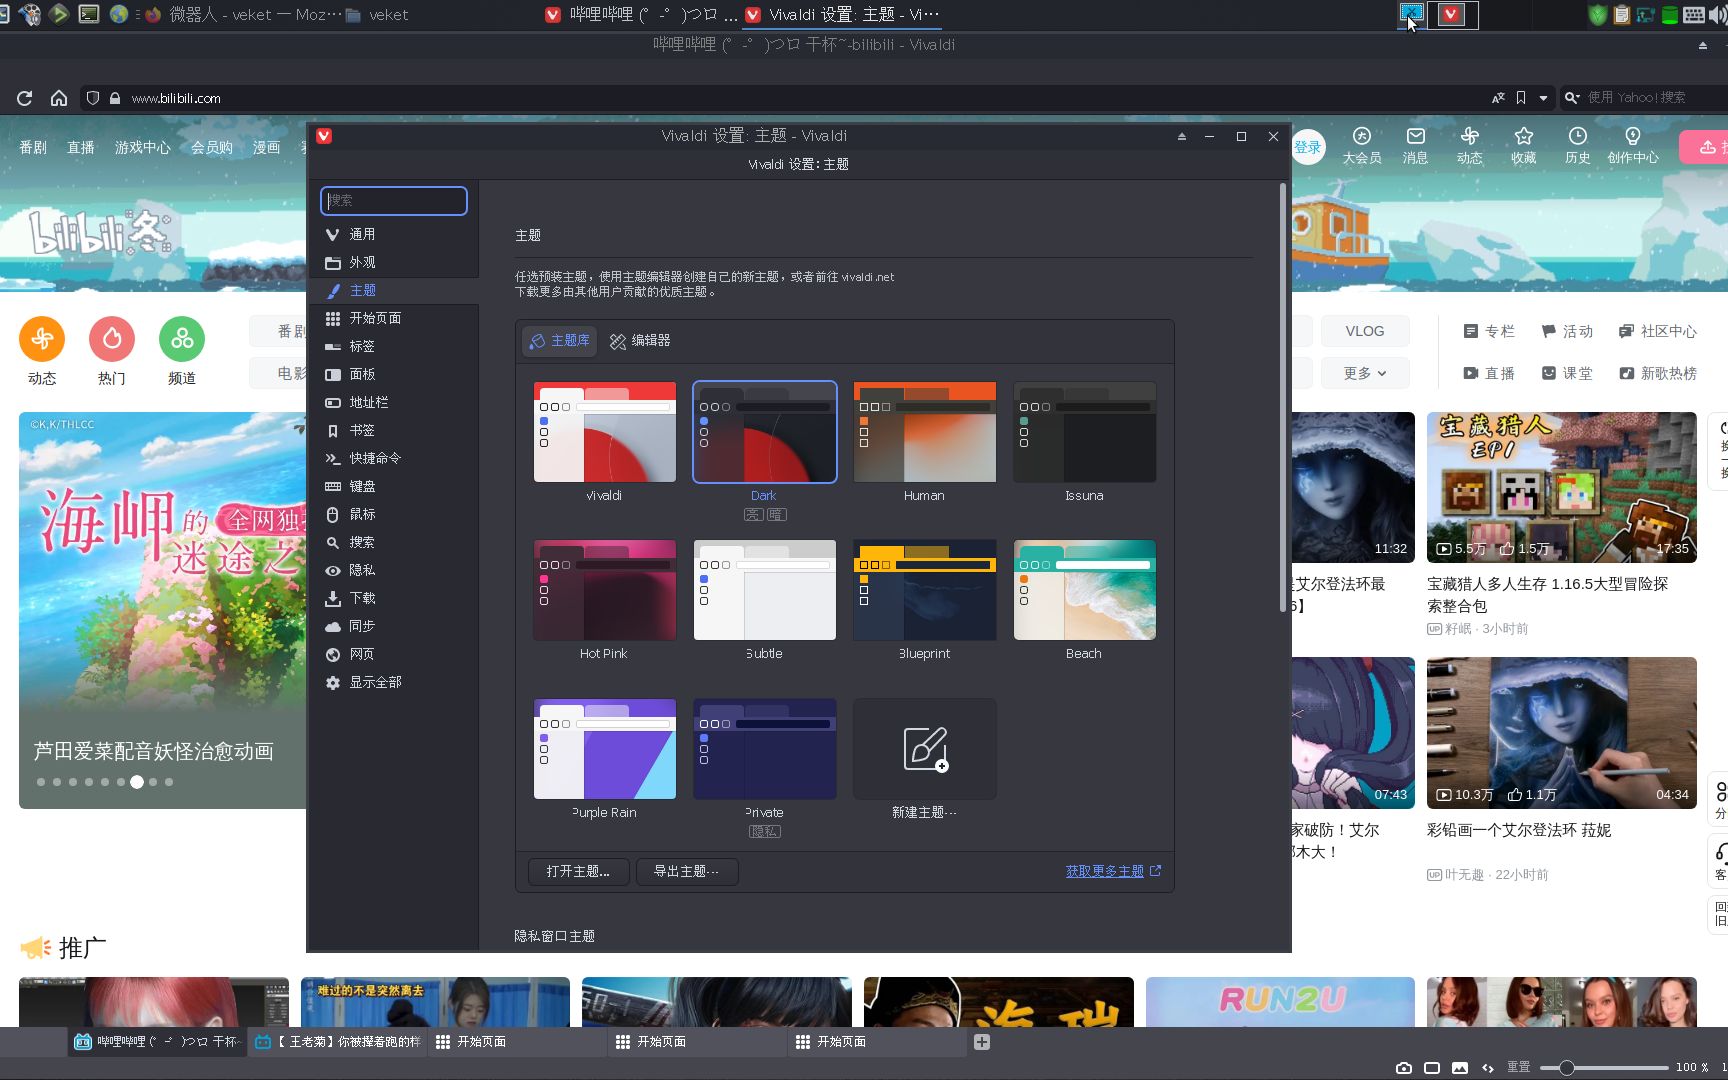The width and height of the screenshot is (1728, 1080).
Task: Open the 新歌热榜 link on bilibili
Action: [1657, 373]
